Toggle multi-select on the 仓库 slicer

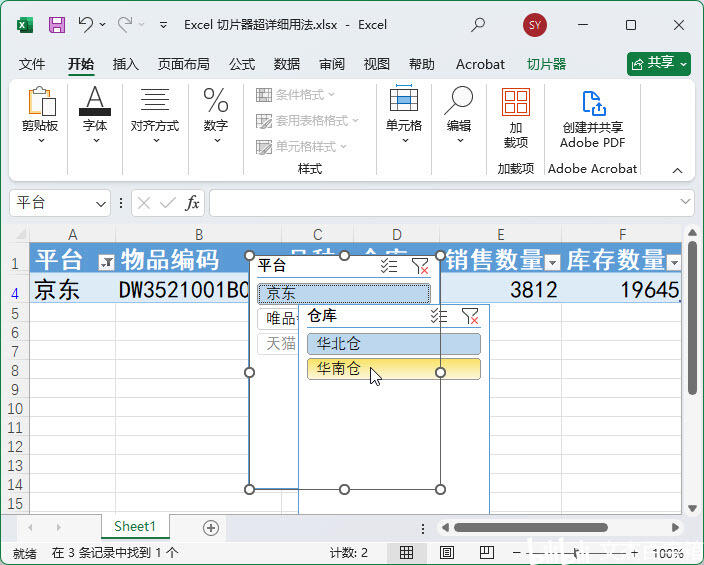[438, 316]
